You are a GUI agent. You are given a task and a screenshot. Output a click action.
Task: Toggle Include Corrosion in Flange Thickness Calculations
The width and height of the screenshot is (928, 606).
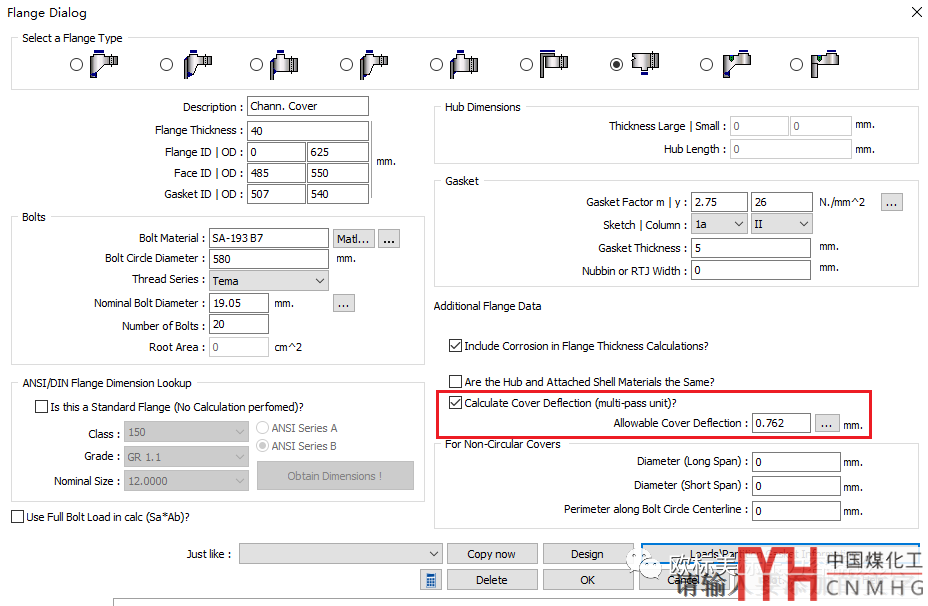point(456,346)
